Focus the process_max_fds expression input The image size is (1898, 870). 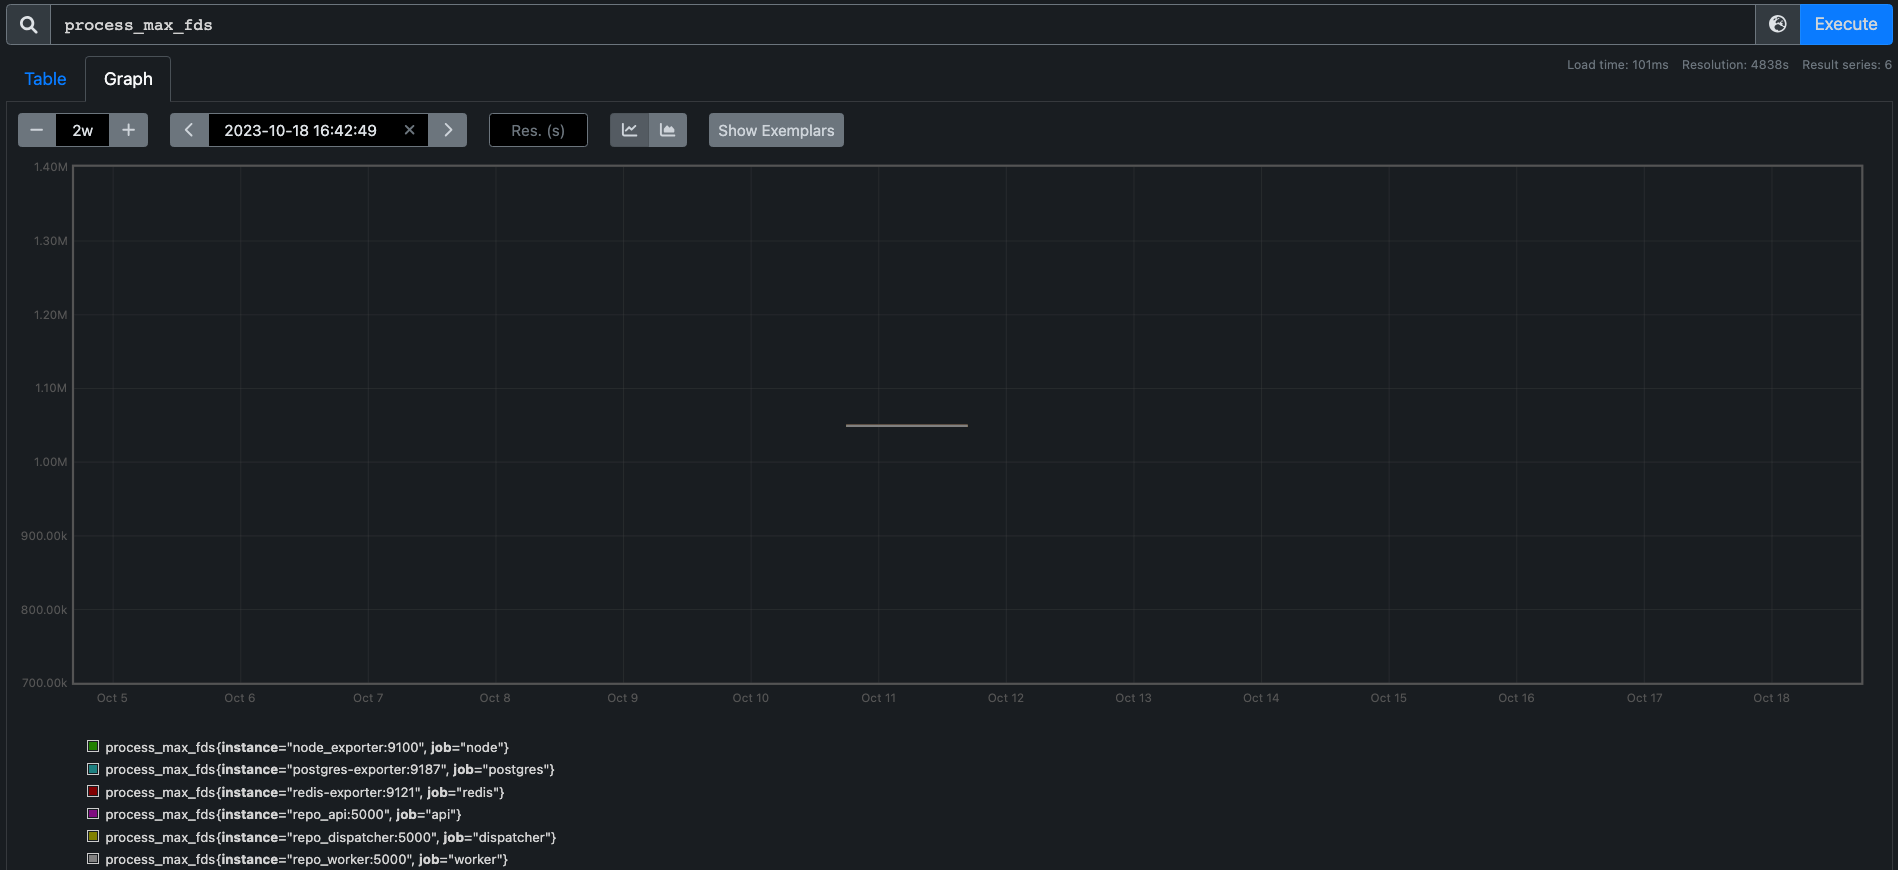(x=903, y=24)
